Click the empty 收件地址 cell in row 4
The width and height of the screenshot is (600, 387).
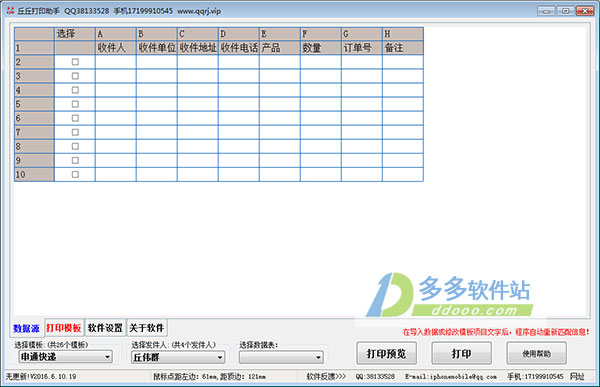pyautogui.click(x=198, y=90)
